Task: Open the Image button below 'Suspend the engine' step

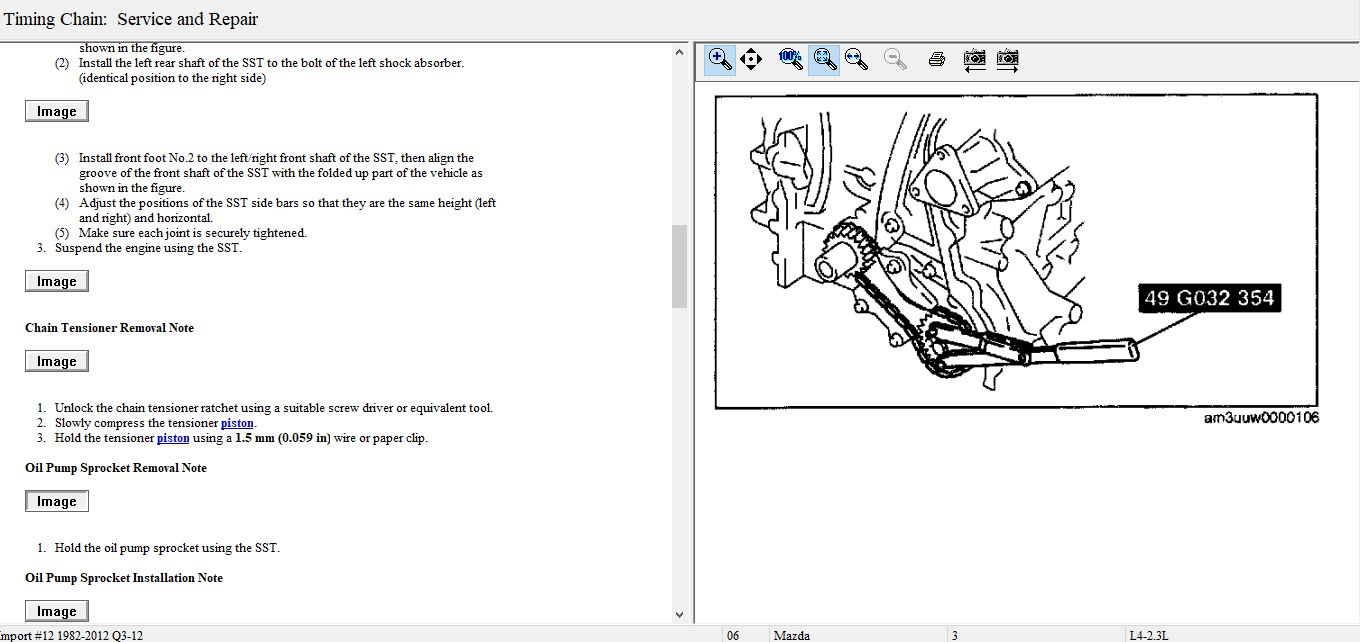Action: click(57, 281)
